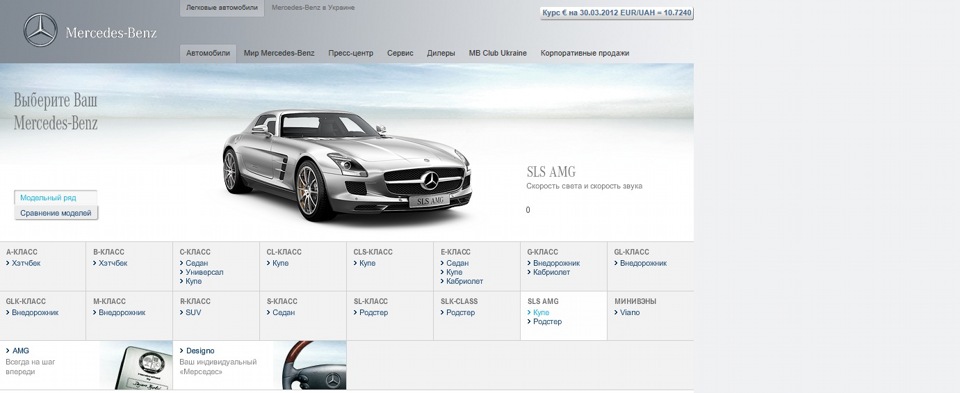Open the Мир Mercedes-Benz menu
Image resolution: width=960 pixels, height=393 pixels.
(x=279, y=53)
